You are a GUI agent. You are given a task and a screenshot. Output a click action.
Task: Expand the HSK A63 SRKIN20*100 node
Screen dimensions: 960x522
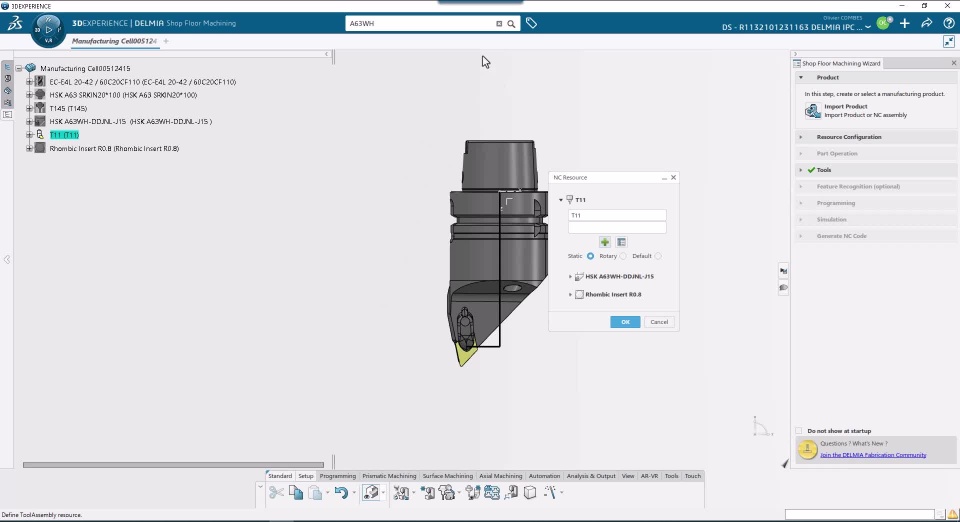pos(29,95)
